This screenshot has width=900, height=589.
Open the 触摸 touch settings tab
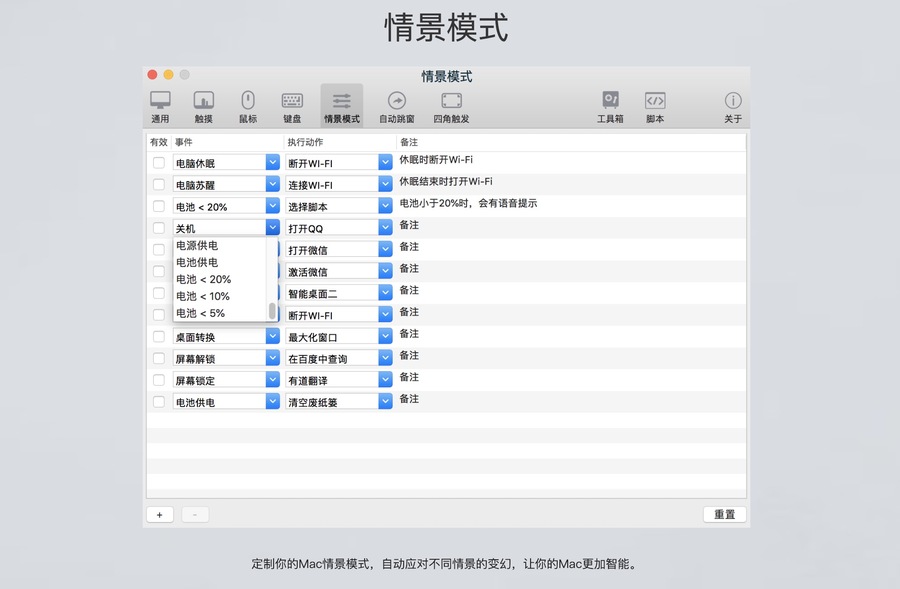click(x=204, y=107)
